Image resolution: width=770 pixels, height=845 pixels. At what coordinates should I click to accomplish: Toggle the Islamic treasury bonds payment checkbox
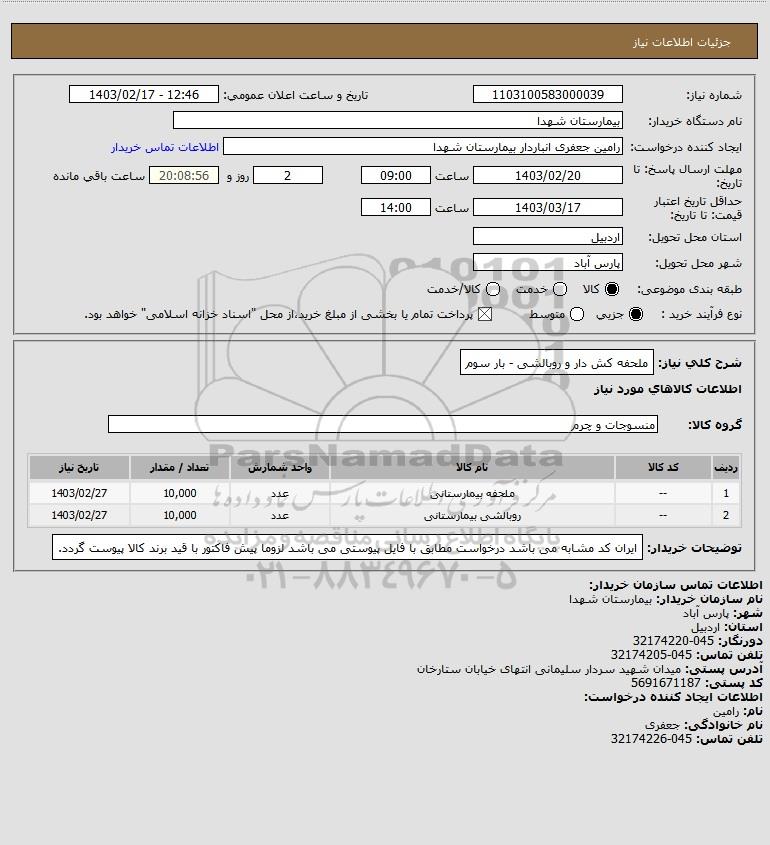pyautogui.click(x=485, y=314)
